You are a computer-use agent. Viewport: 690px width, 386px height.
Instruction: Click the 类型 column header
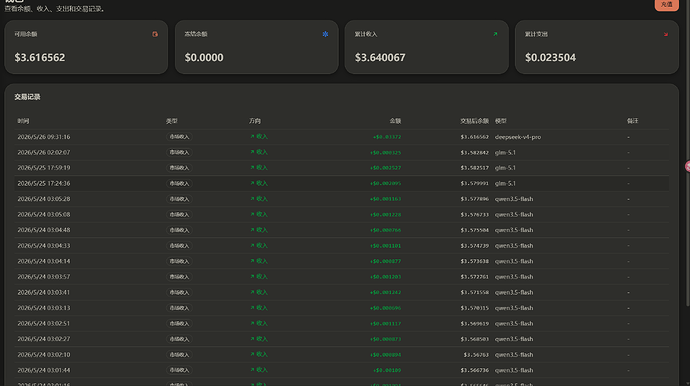[x=172, y=121]
